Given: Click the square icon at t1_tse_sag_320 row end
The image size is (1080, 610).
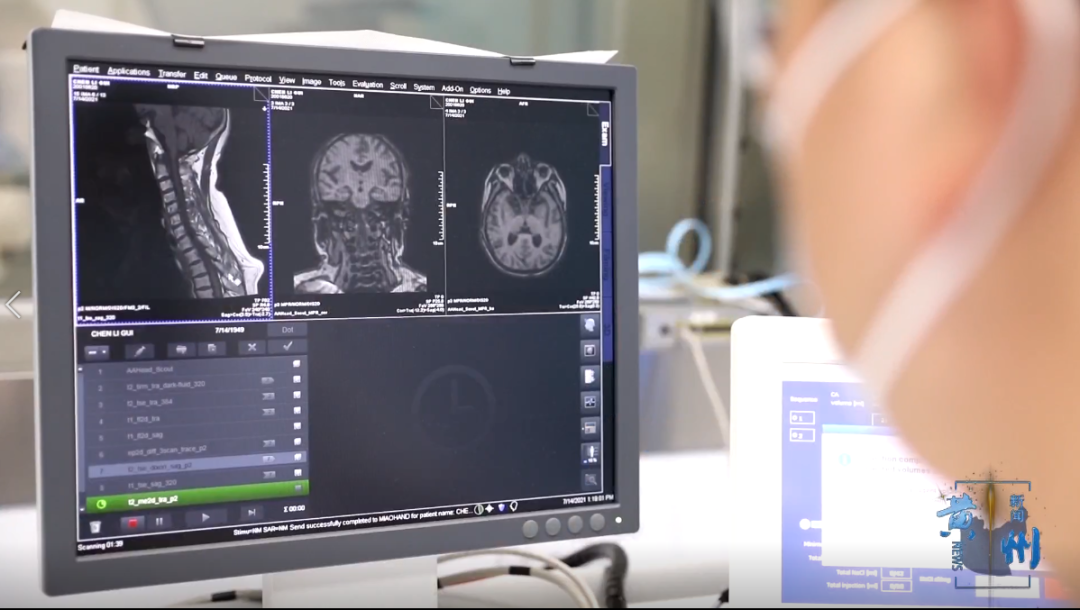Looking at the screenshot, I should (x=298, y=473).
